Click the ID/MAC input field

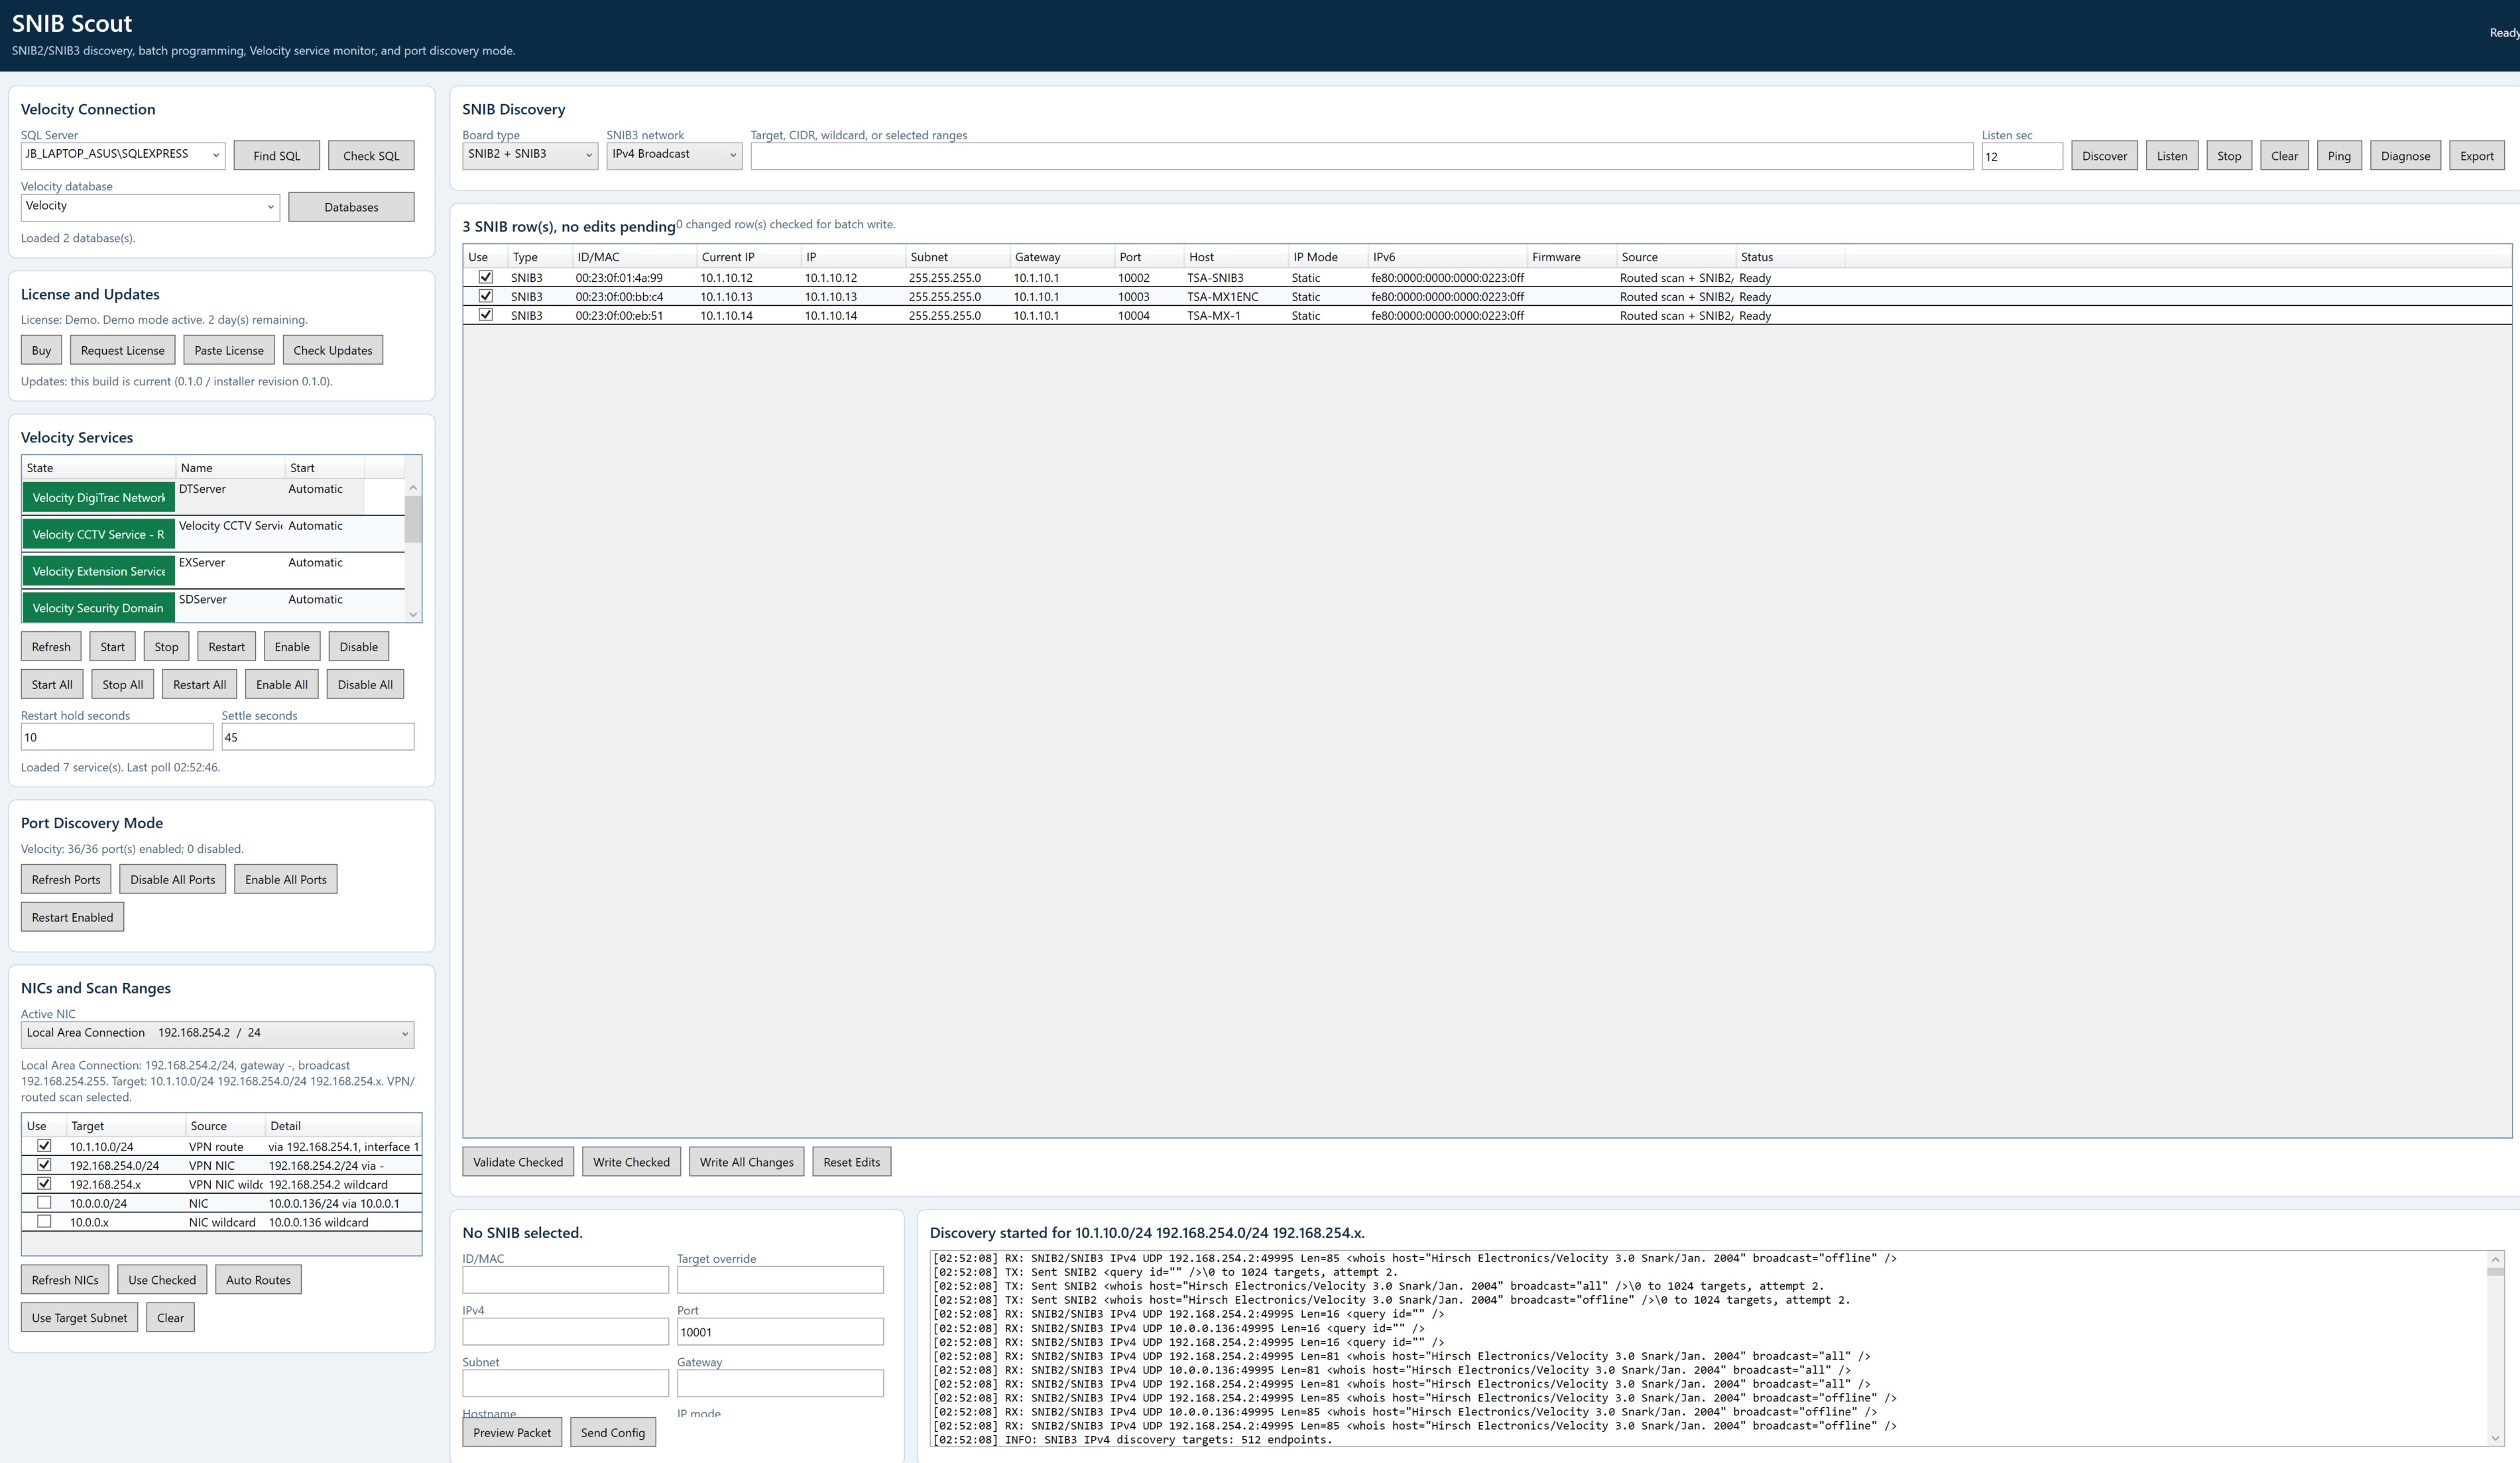[x=565, y=1280]
